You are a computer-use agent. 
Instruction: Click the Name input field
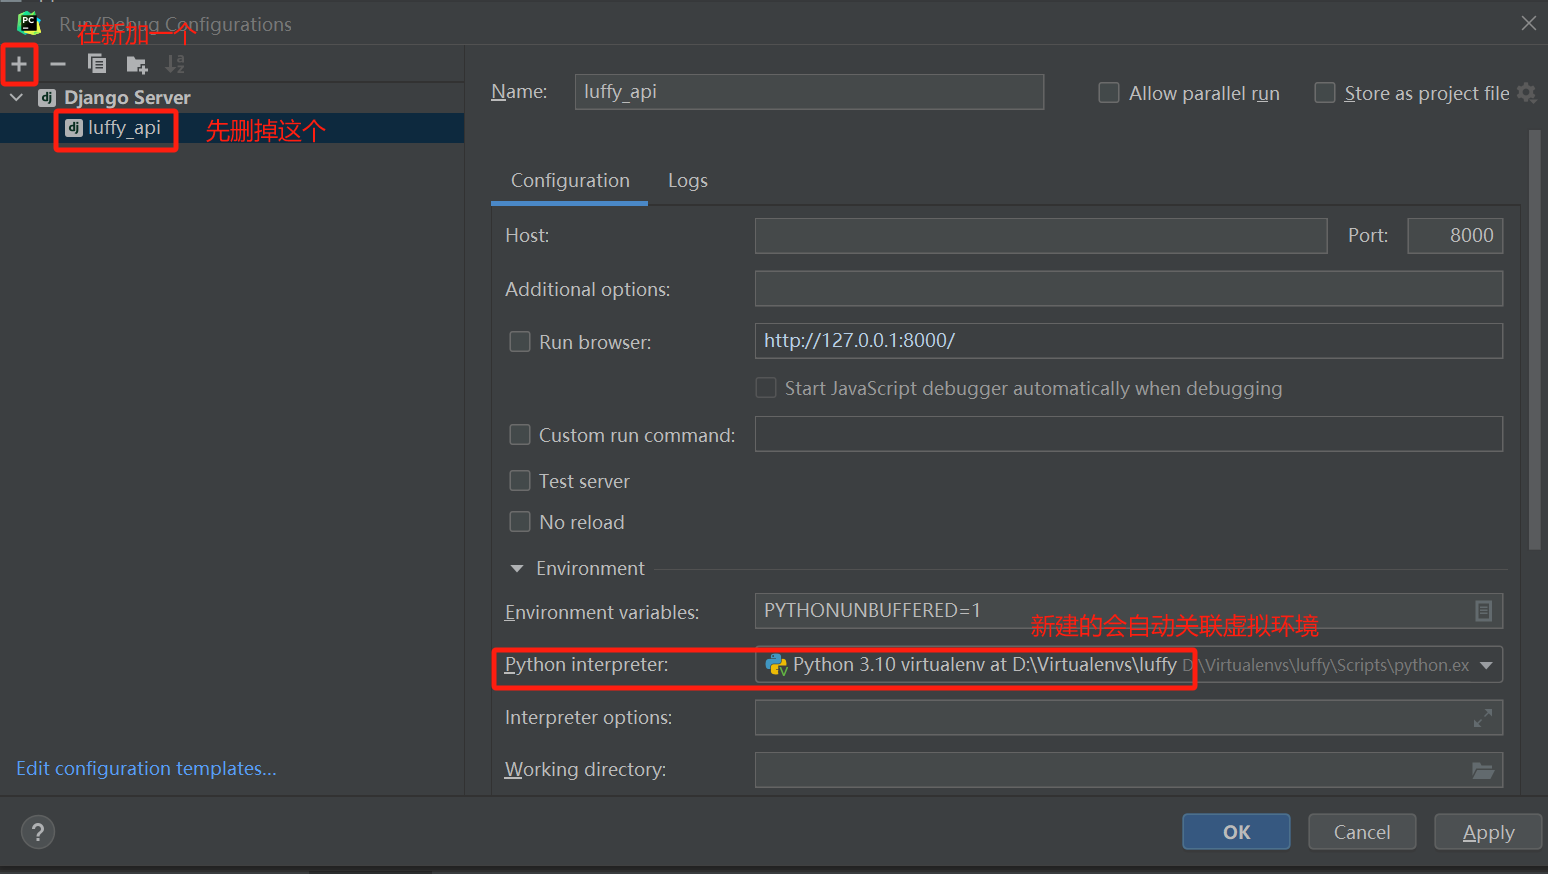[809, 92]
